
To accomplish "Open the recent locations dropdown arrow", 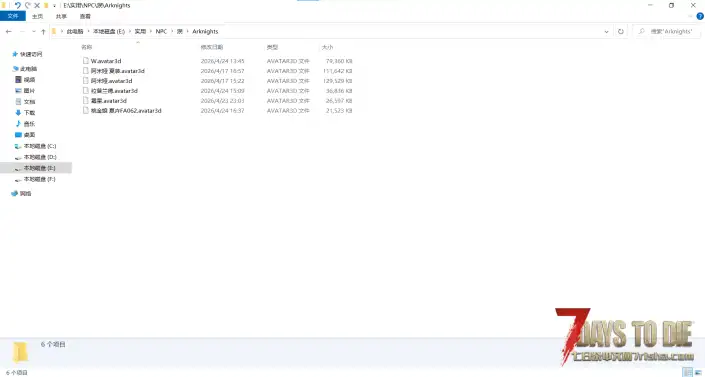I will pyautogui.click(x=33, y=31).
